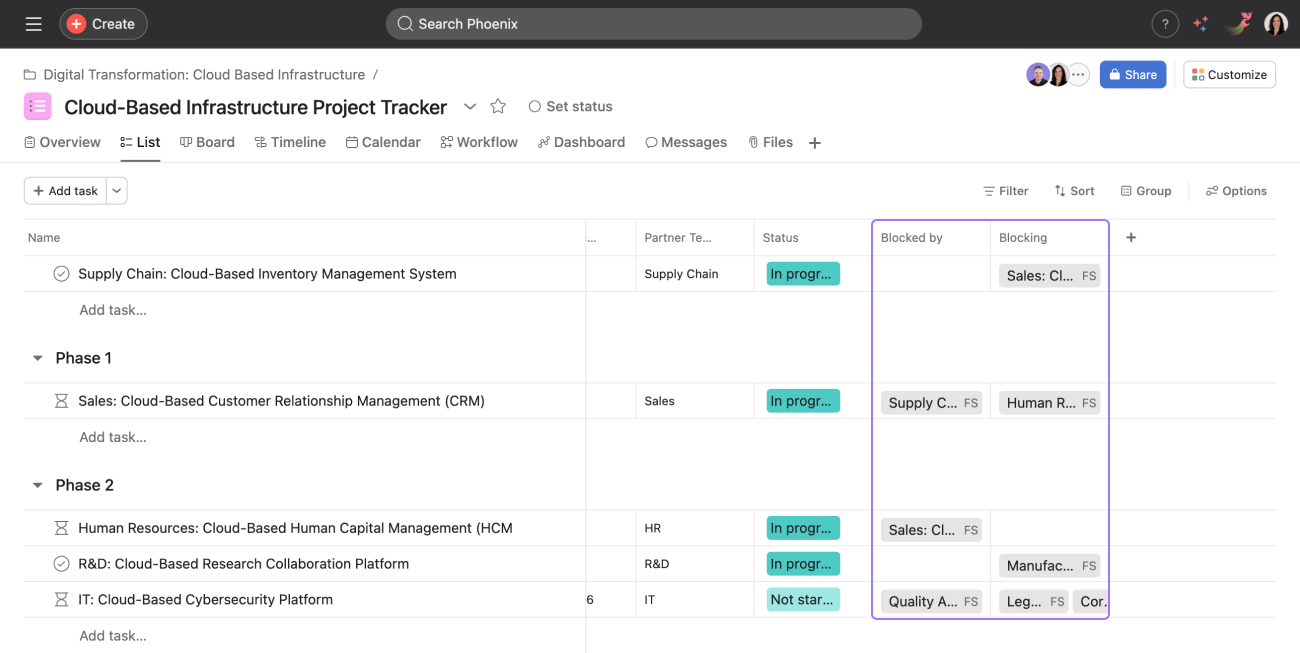
Task: Star the project as favorite
Action: click(x=498, y=106)
